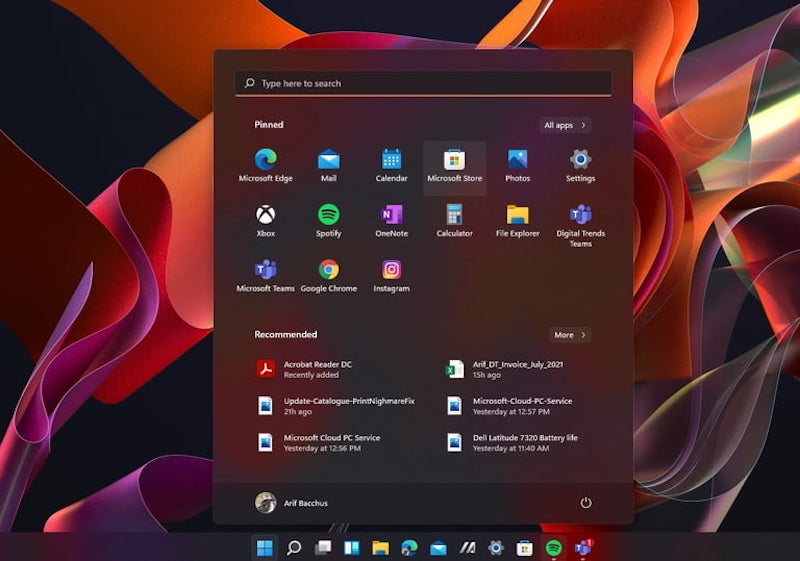The width and height of the screenshot is (800, 561).
Task: Expand the All apps list
Action: (565, 125)
